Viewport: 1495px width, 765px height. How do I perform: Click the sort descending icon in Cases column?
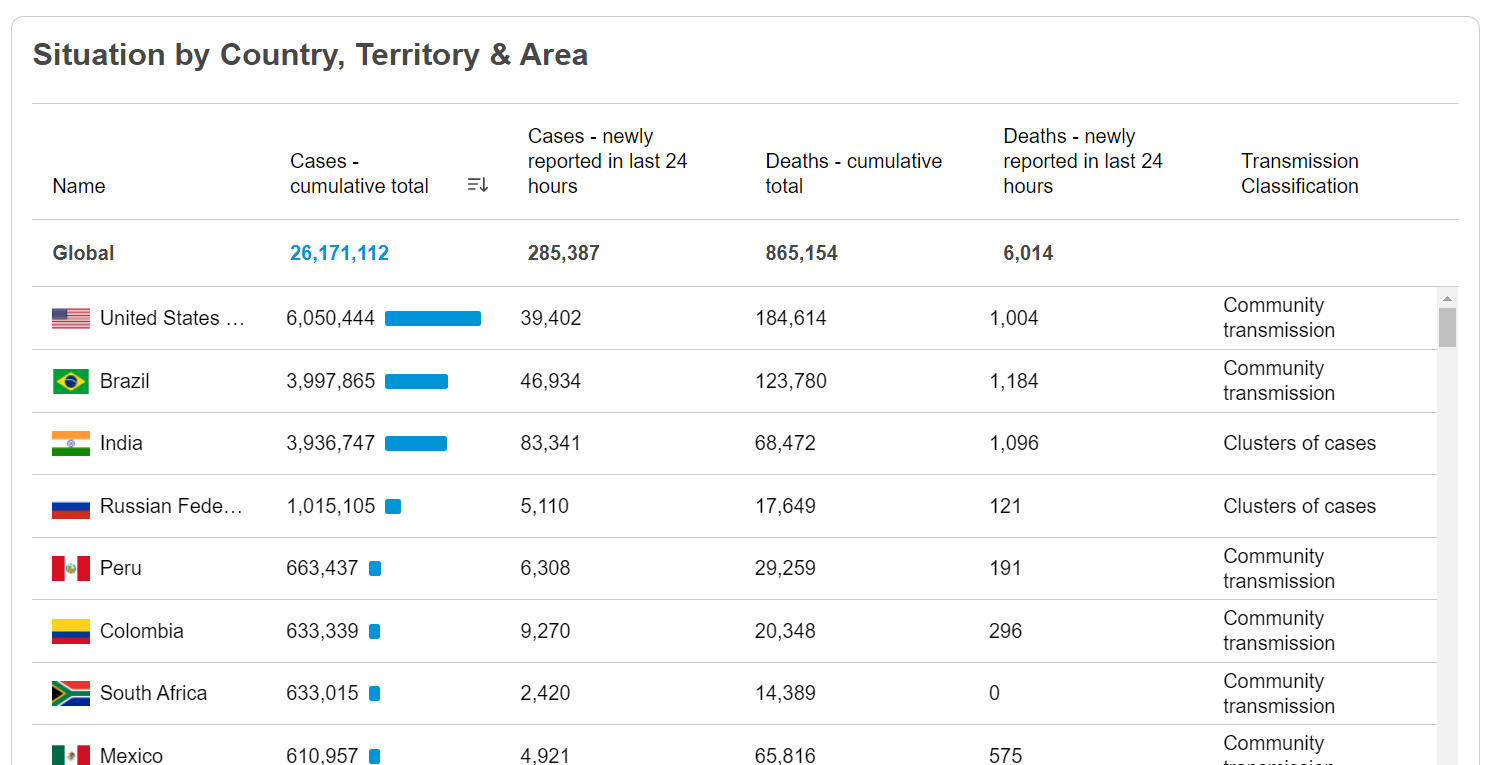pyautogui.click(x=477, y=185)
